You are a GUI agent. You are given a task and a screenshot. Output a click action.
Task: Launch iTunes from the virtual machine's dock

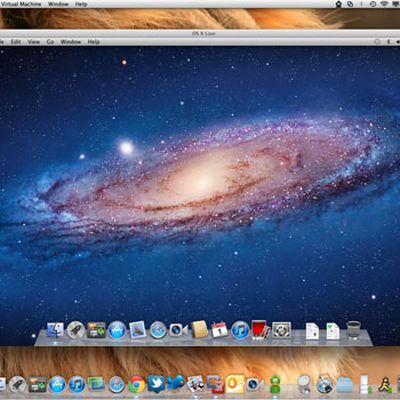(240, 330)
